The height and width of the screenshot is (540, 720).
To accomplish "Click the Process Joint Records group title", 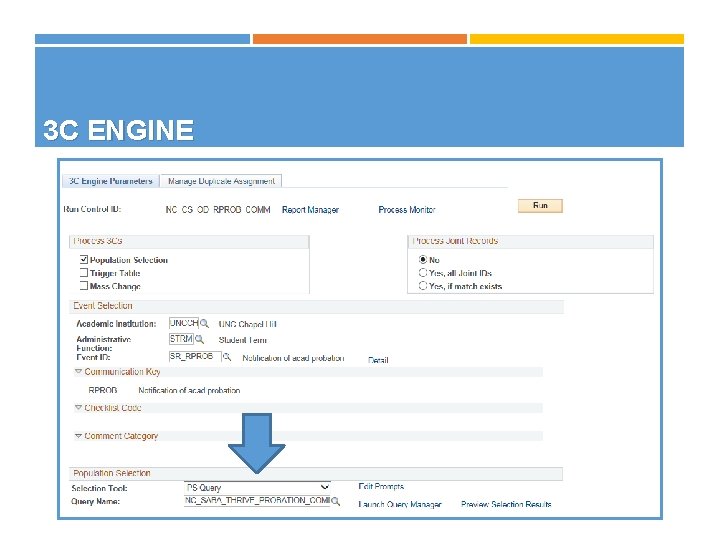I will (456, 241).
